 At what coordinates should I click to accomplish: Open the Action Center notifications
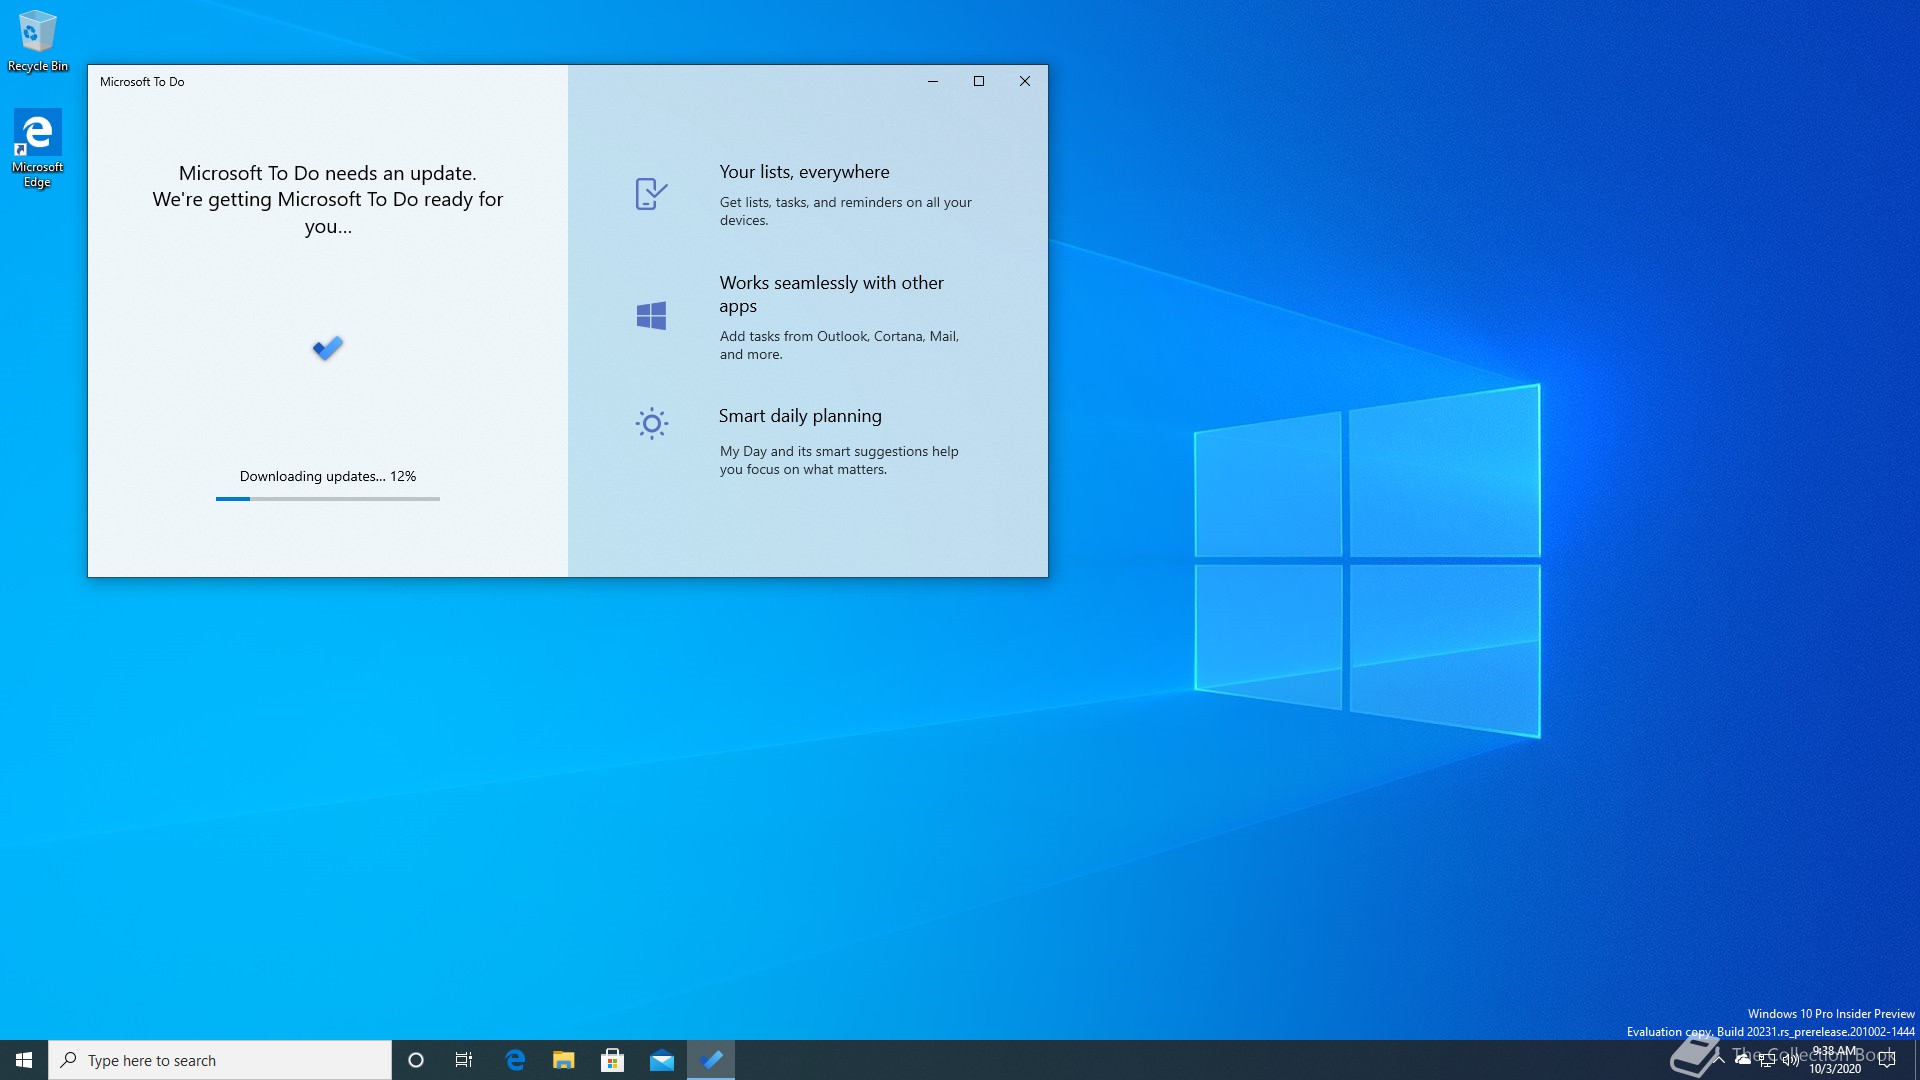coord(1887,1060)
